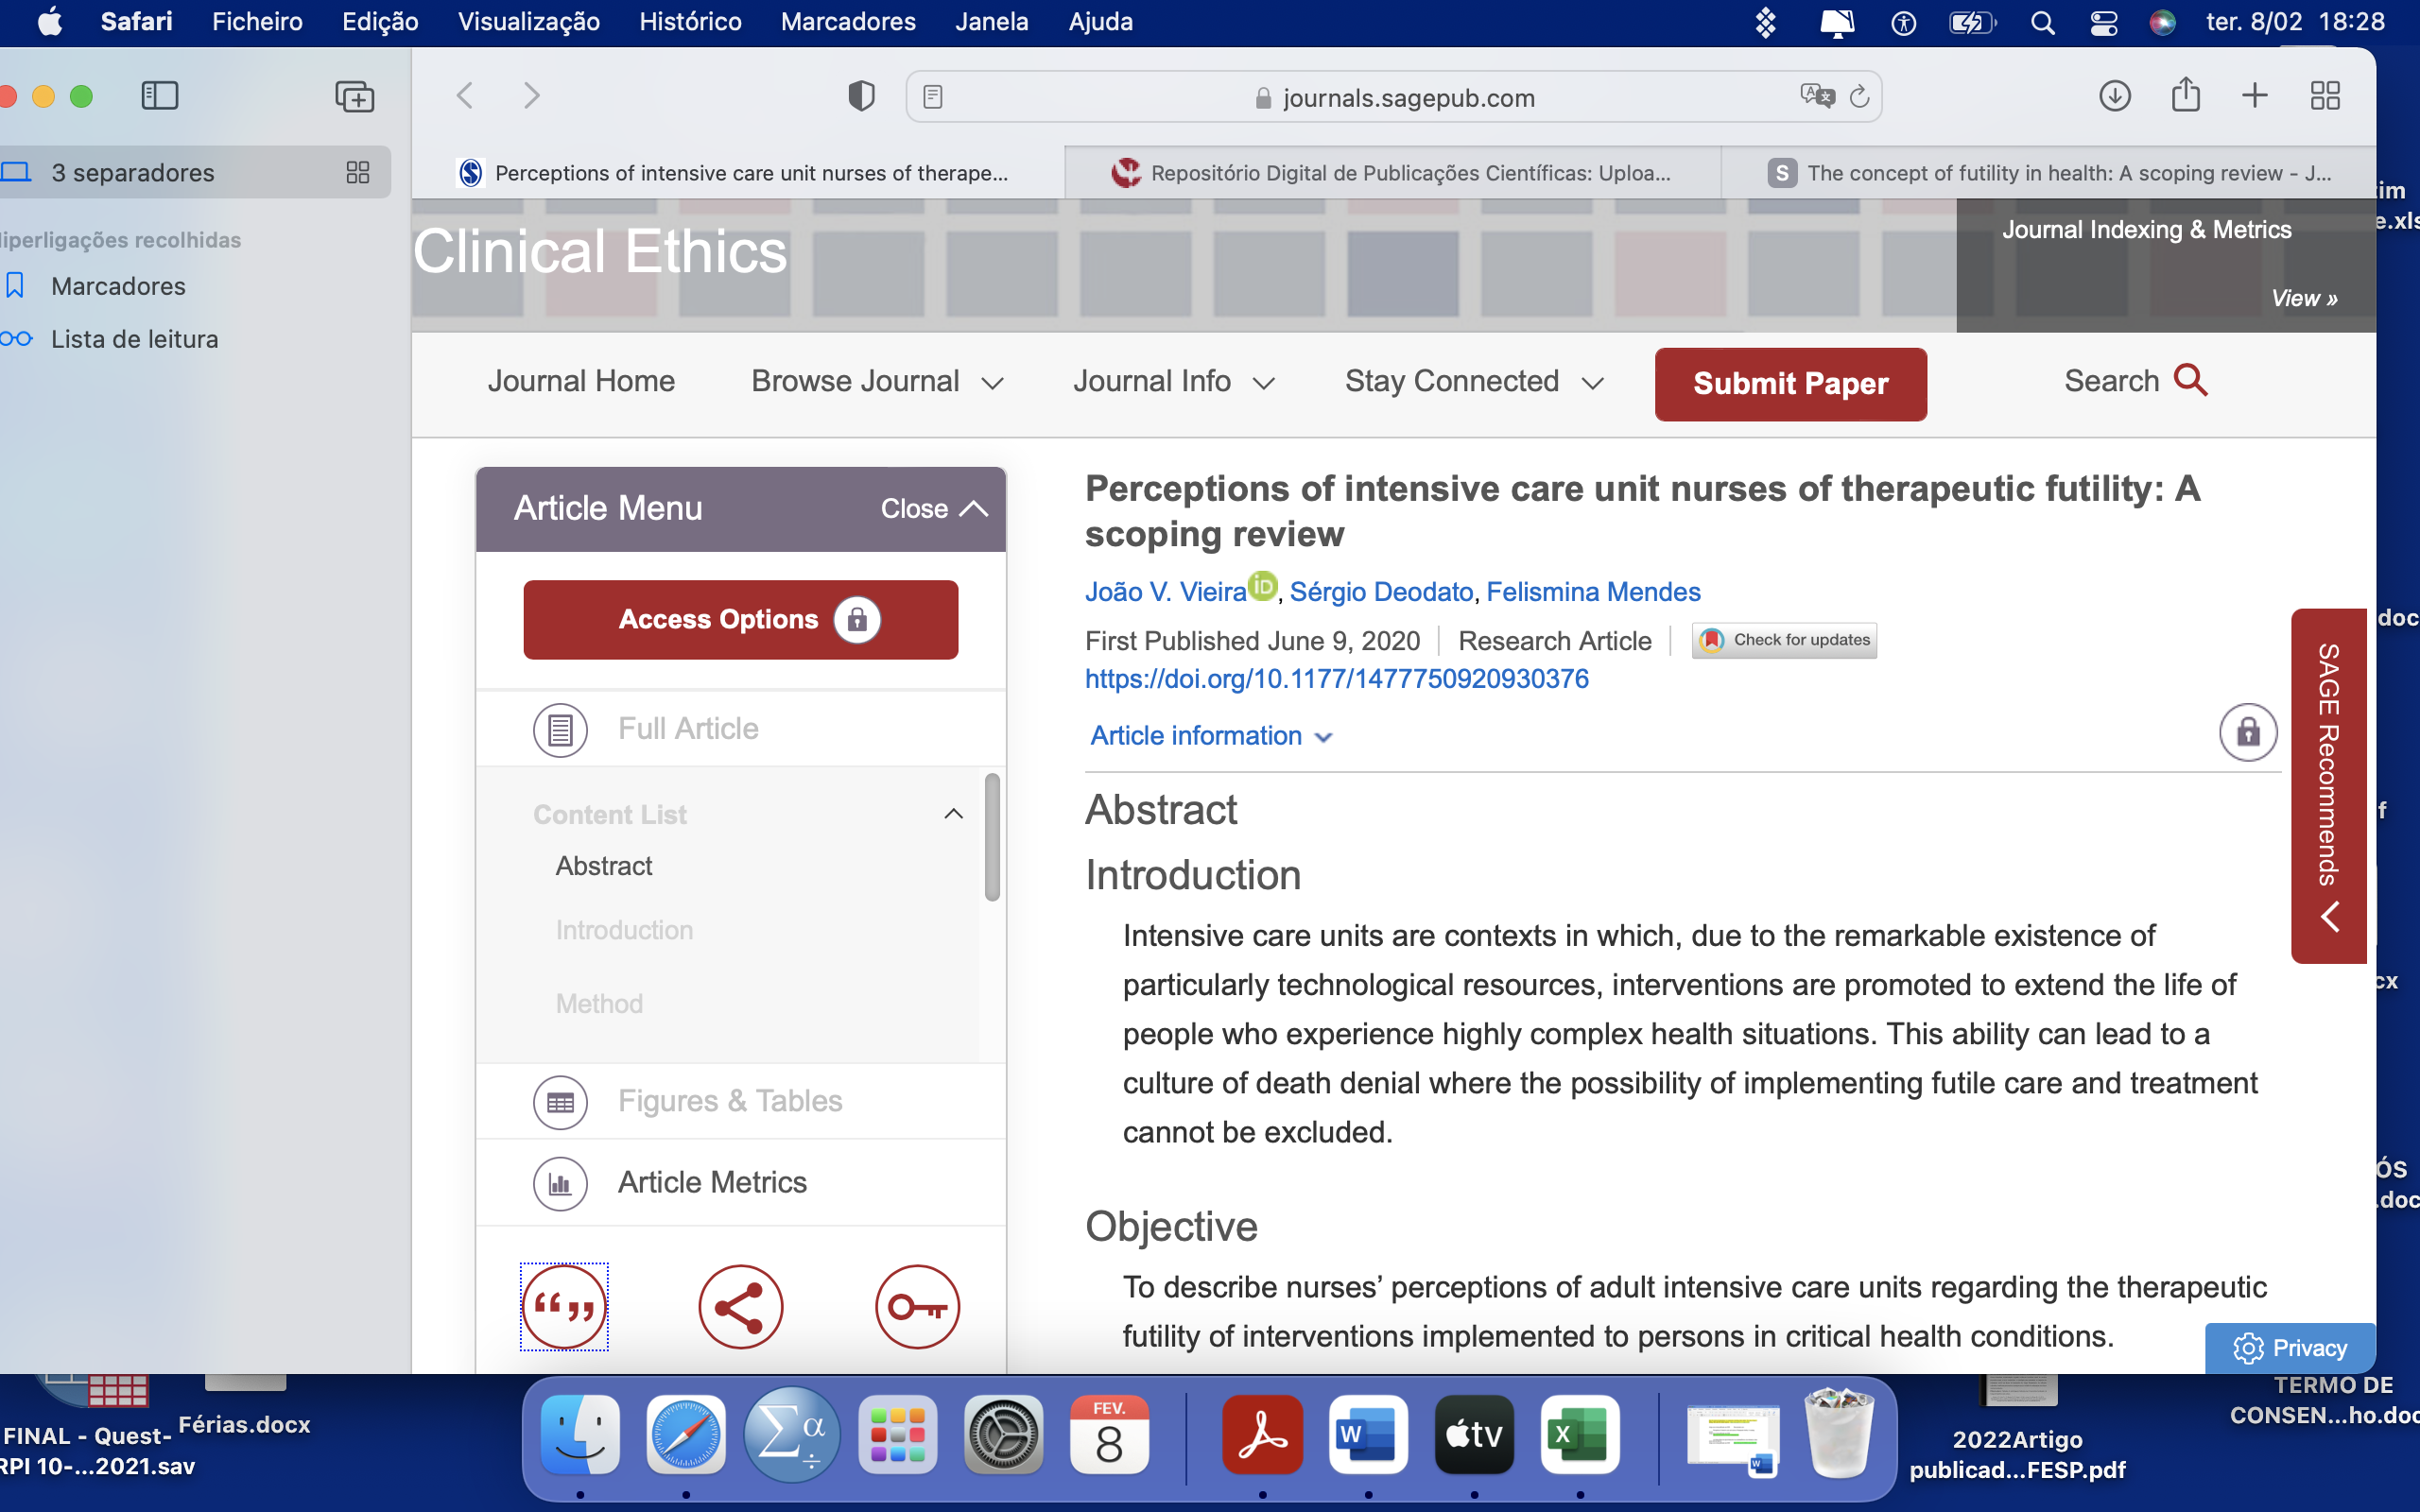Toggle the Safari sidebar button
Screen dimensions: 2420x1512
tap(160, 96)
